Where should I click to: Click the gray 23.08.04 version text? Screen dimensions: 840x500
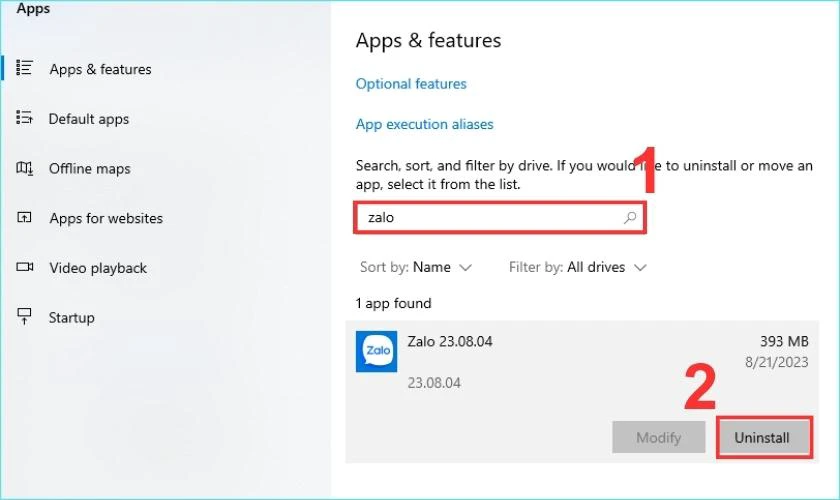(434, 383)
